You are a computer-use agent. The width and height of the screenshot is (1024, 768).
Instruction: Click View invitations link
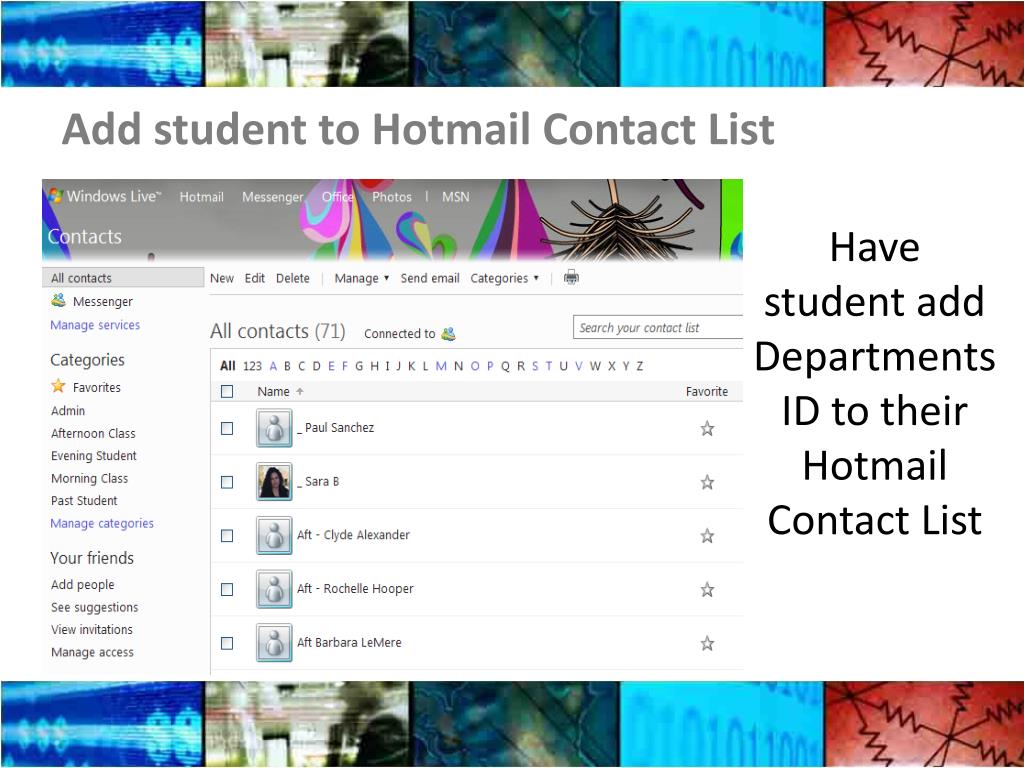click(x=92, y=630)
